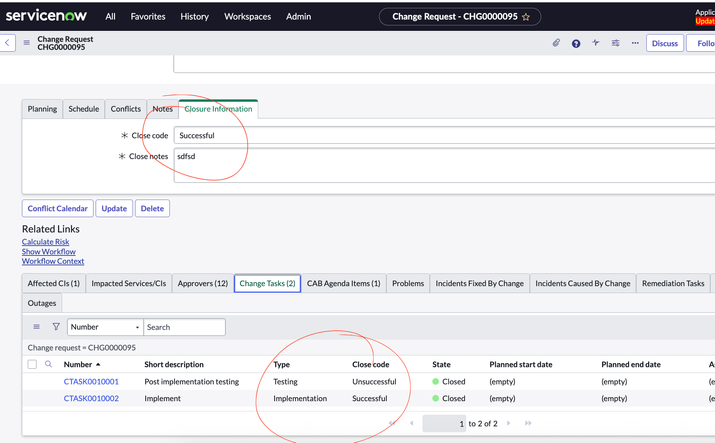The height and width of the screenshot is (443, 715).
Task: Open the Incidents Caused By Change tab
Action: pos(582,283)
